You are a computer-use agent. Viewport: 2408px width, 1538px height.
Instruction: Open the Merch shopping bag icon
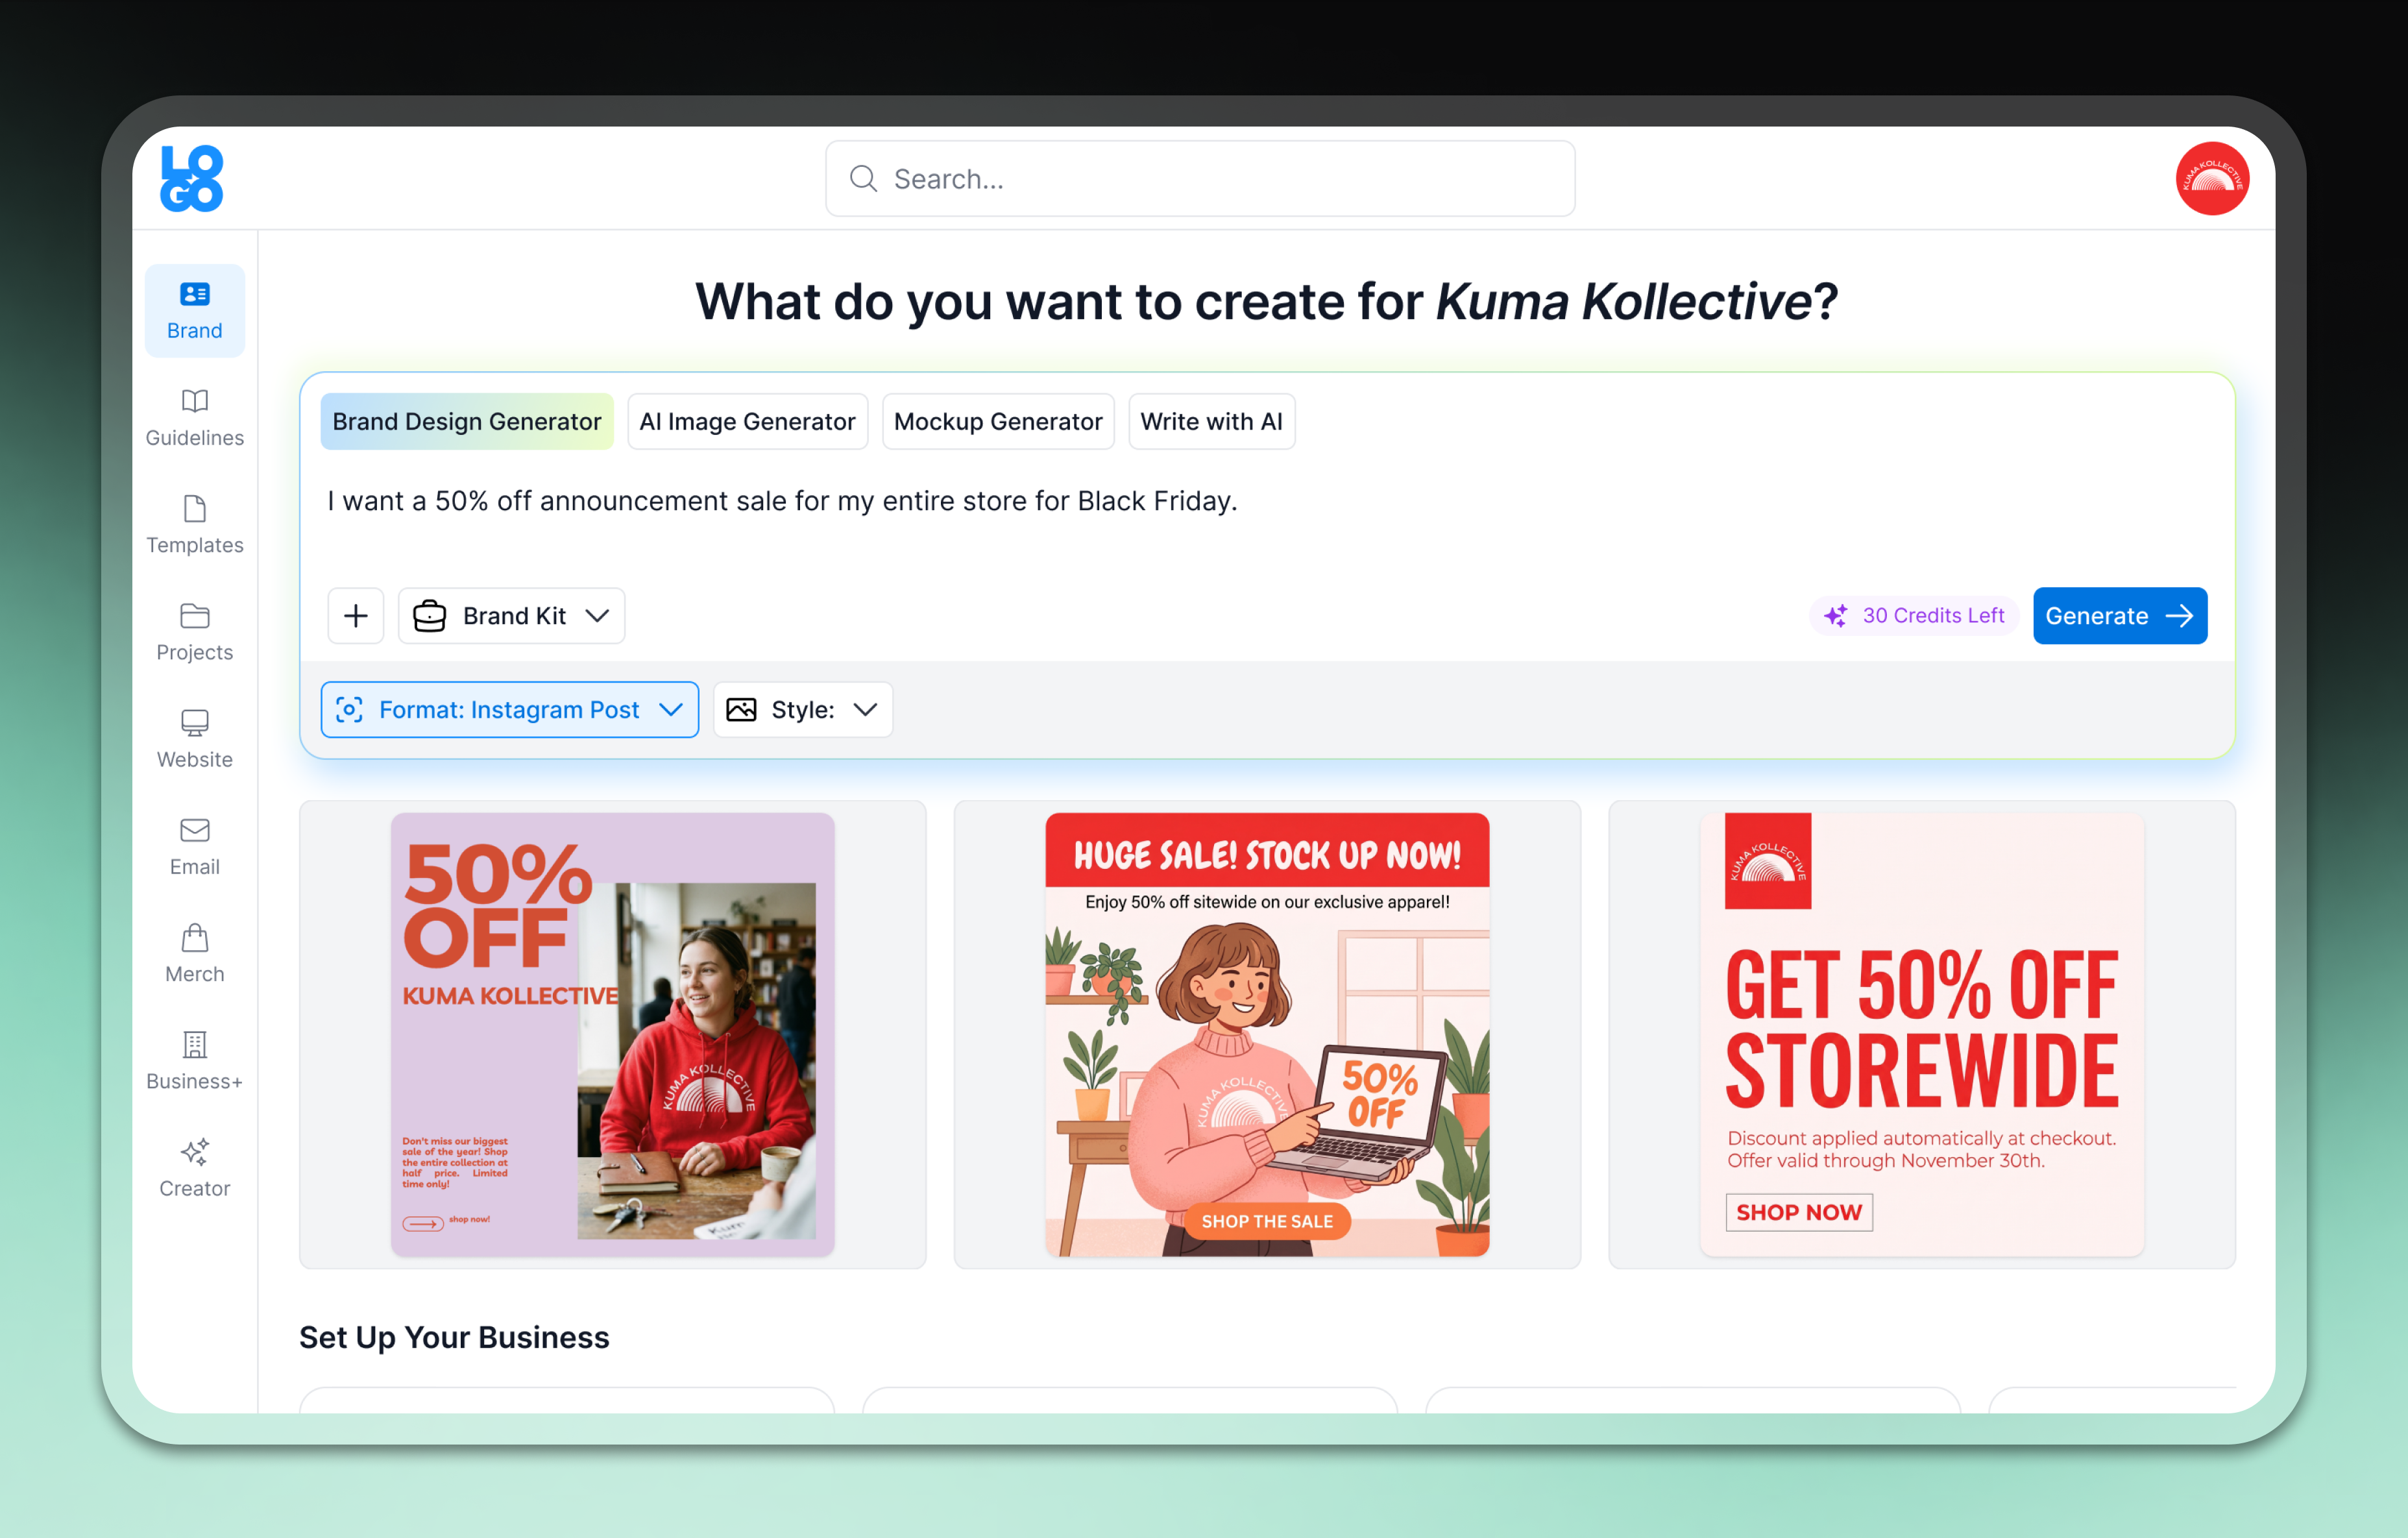195,937
